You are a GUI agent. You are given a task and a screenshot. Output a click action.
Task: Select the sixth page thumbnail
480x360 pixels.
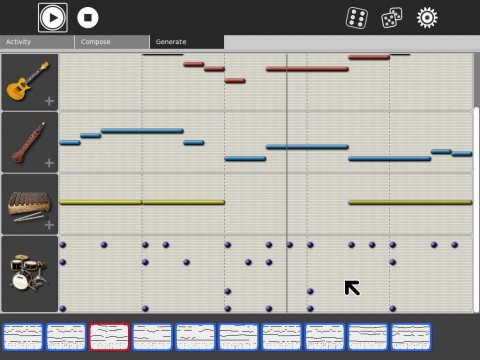click(238, 337)
